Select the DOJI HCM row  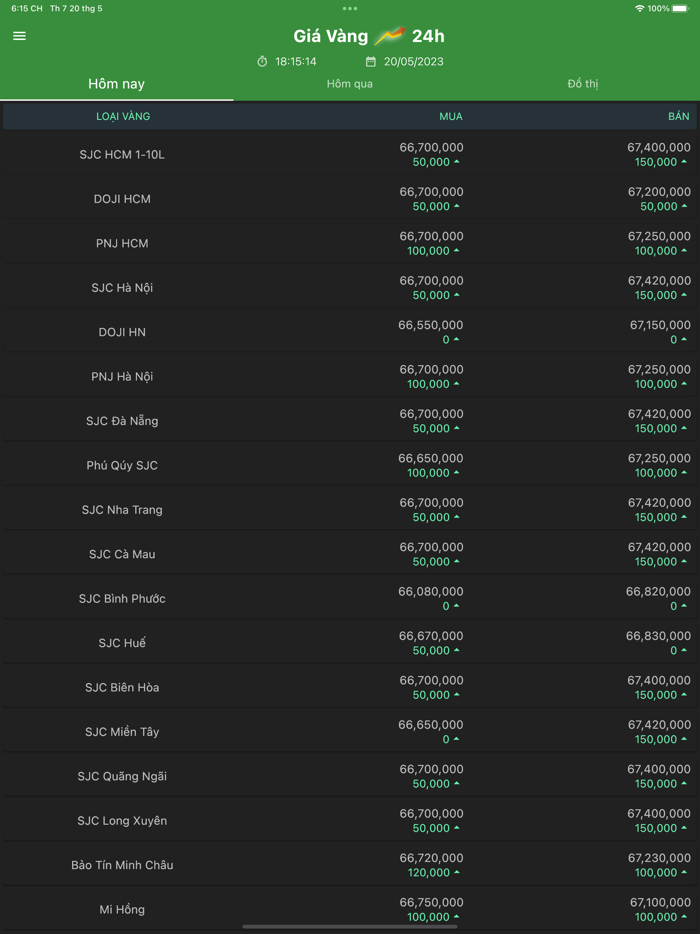(x=350, y=198)
